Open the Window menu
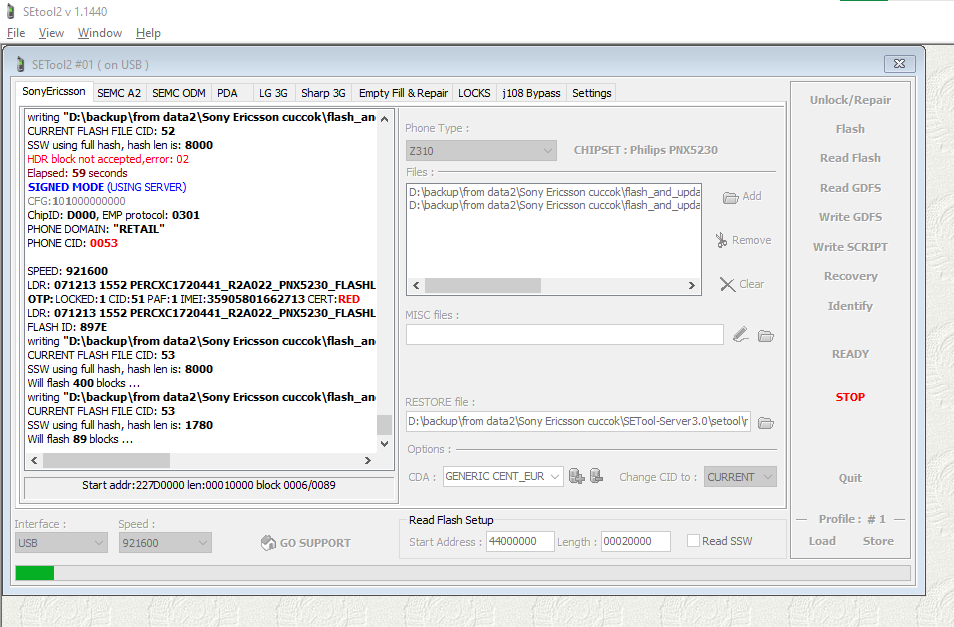The image size is (954, 627). 100,33
